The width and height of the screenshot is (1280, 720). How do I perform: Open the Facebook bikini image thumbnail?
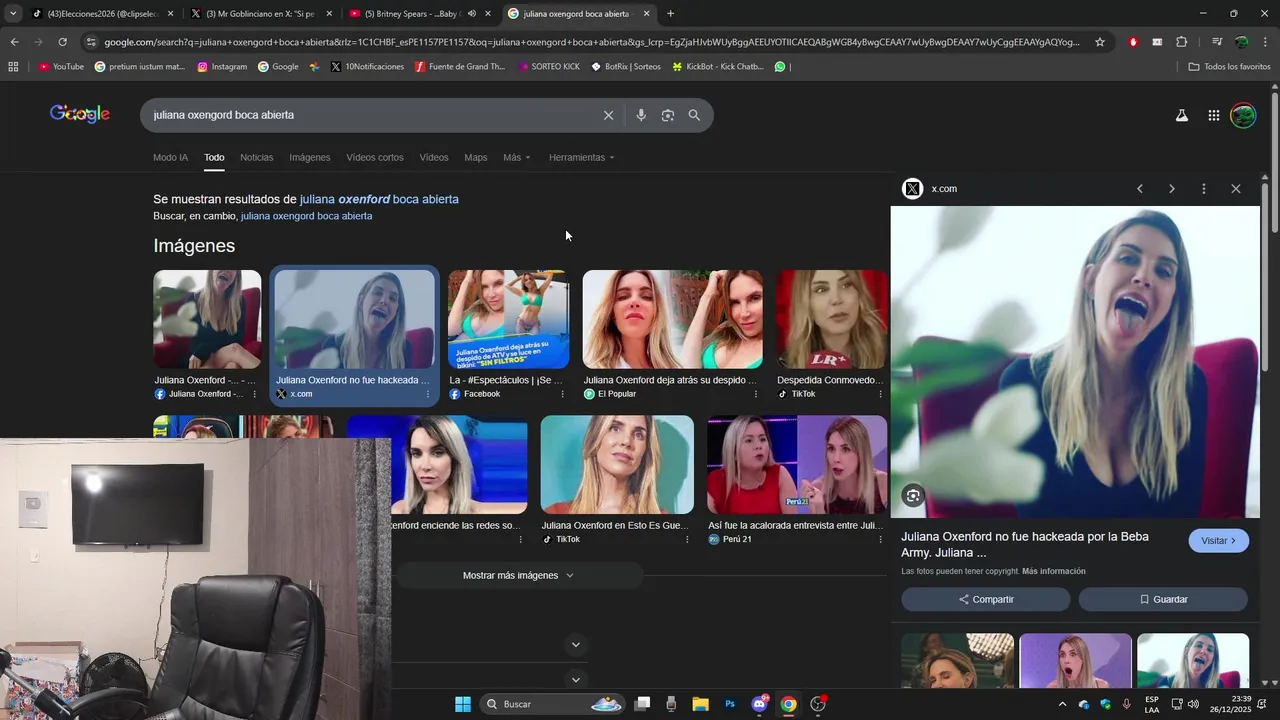click(509, 319)
